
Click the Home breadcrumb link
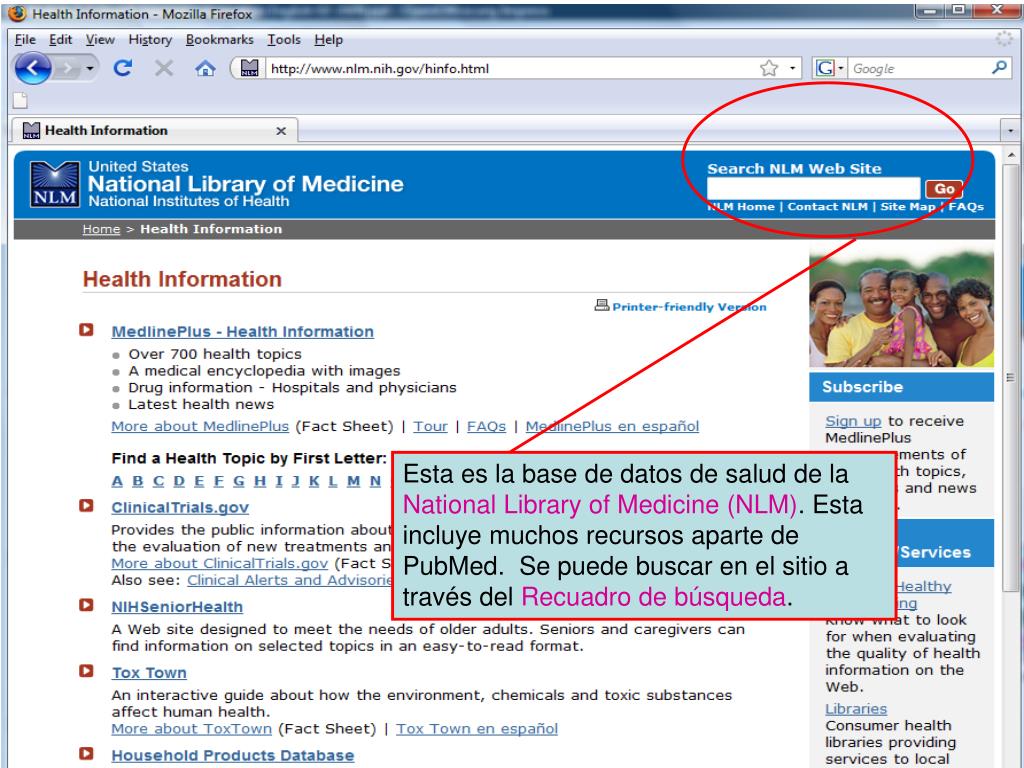pyautogui.click(x=101, y=229)
